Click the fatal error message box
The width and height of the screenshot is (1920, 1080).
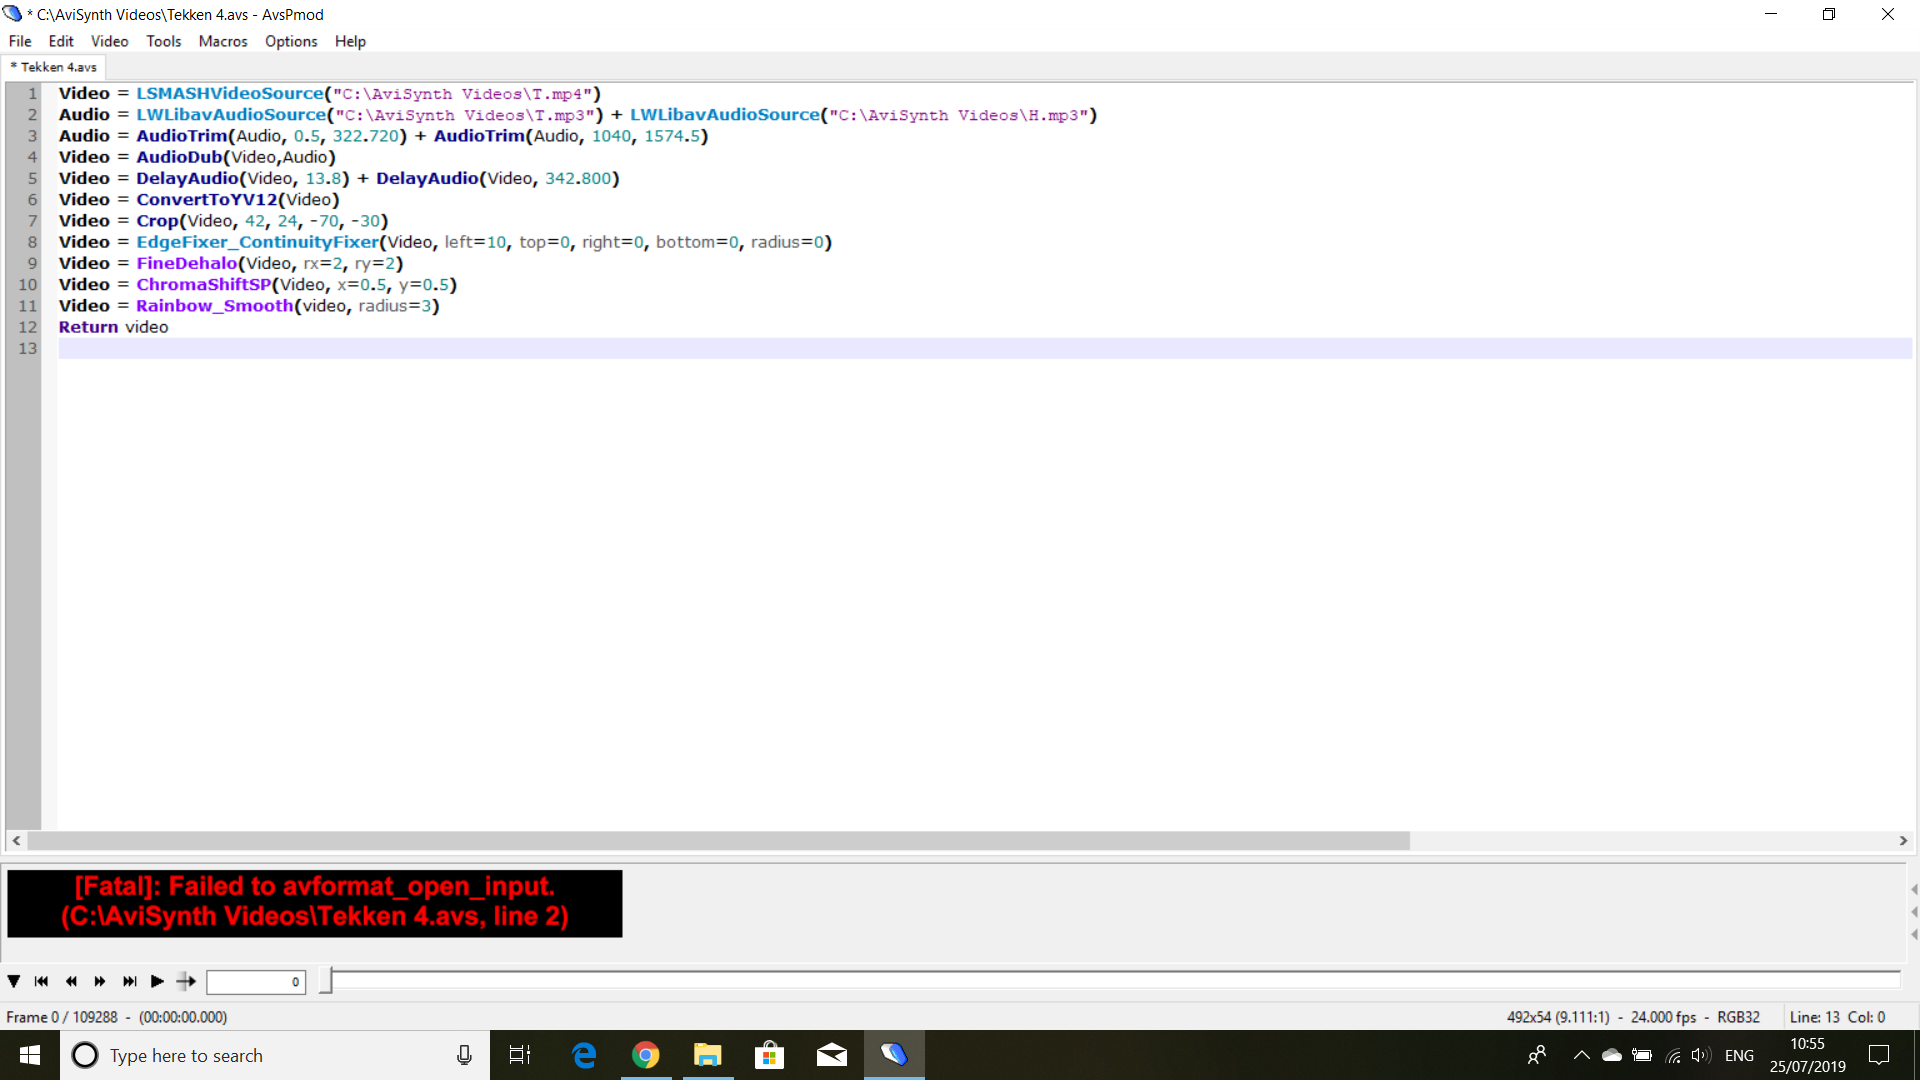pyautogui.click(x=315, y=903)
